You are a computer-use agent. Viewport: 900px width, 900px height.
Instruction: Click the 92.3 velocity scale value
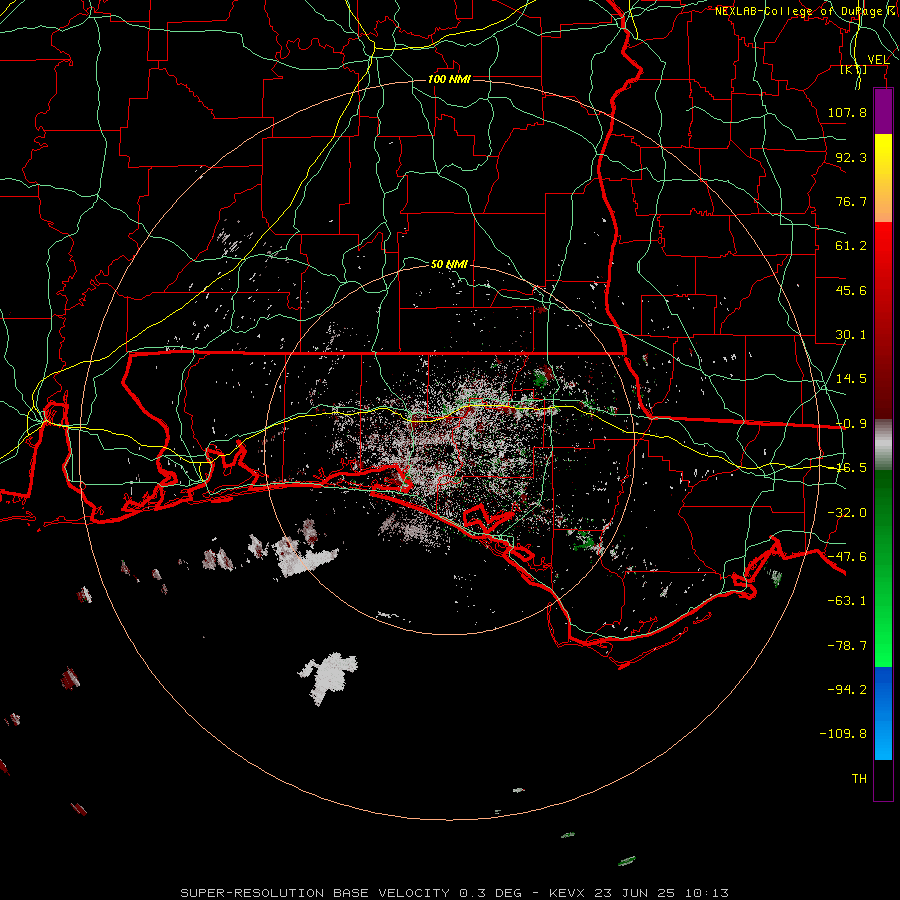pyautogui.click(x=851, y=157)
